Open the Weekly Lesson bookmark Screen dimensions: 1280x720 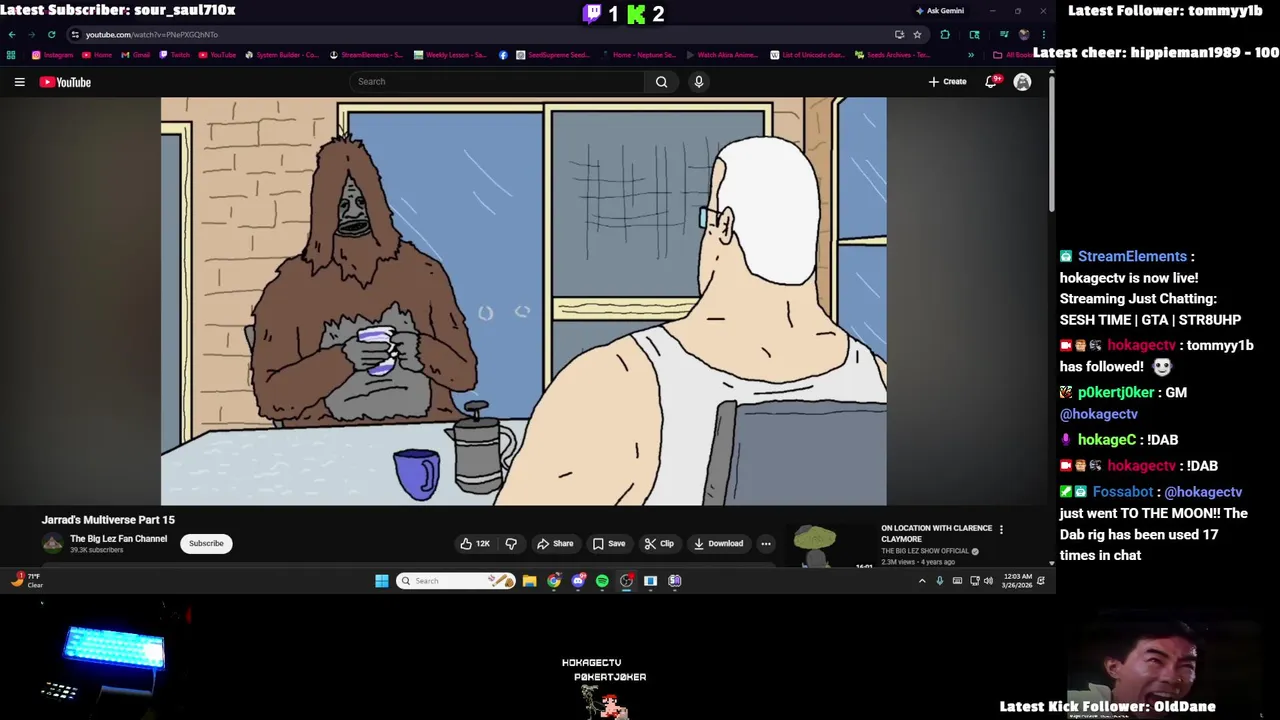[450, 55]
